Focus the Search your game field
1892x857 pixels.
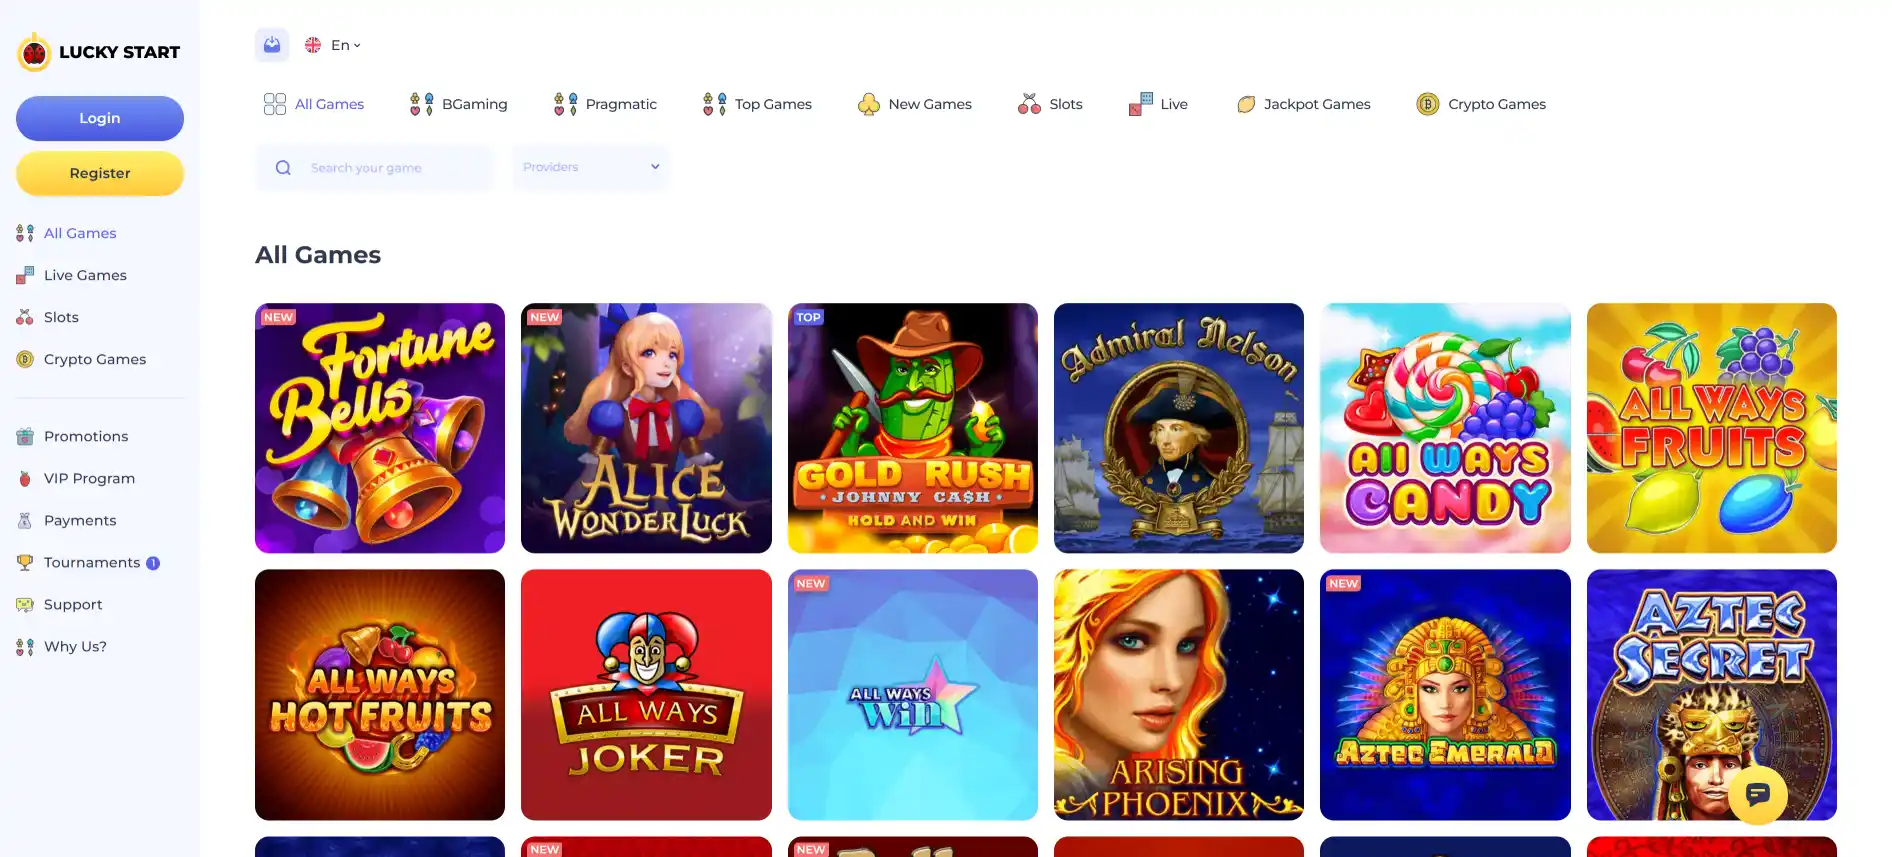coord(375,168)
